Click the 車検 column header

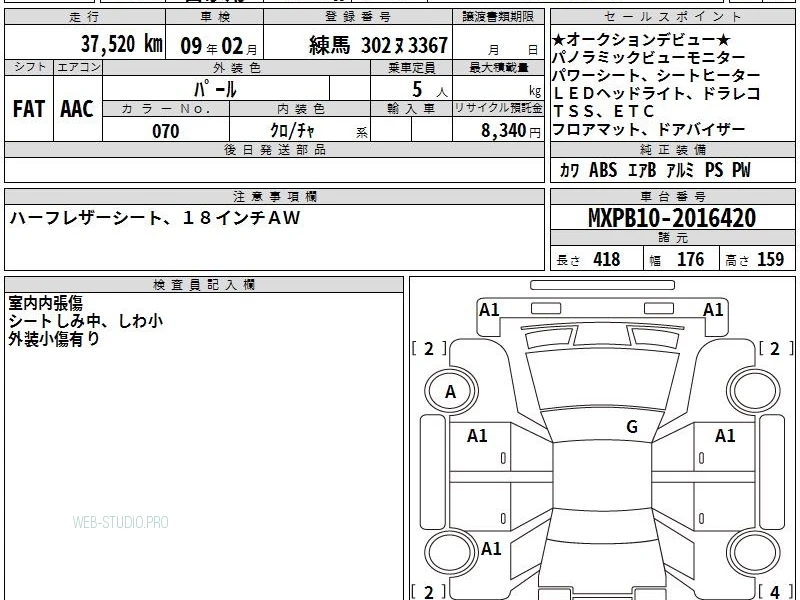click(x=215, y=17)
